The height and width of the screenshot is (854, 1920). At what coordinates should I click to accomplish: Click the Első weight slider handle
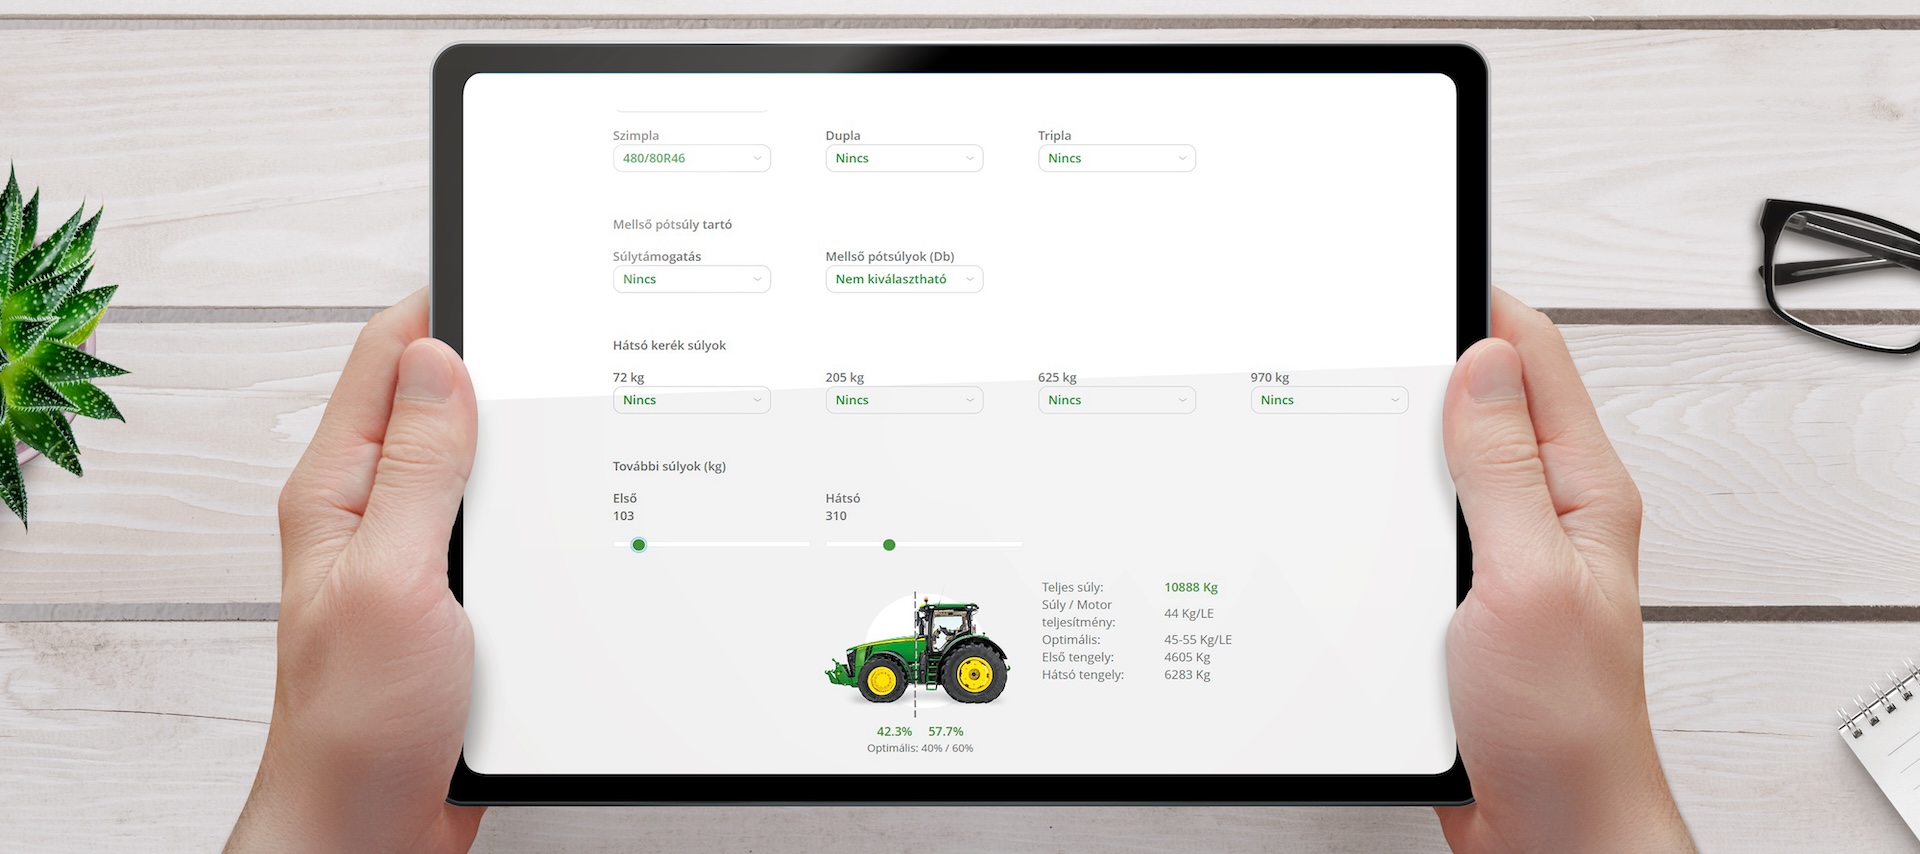point(639,545)
